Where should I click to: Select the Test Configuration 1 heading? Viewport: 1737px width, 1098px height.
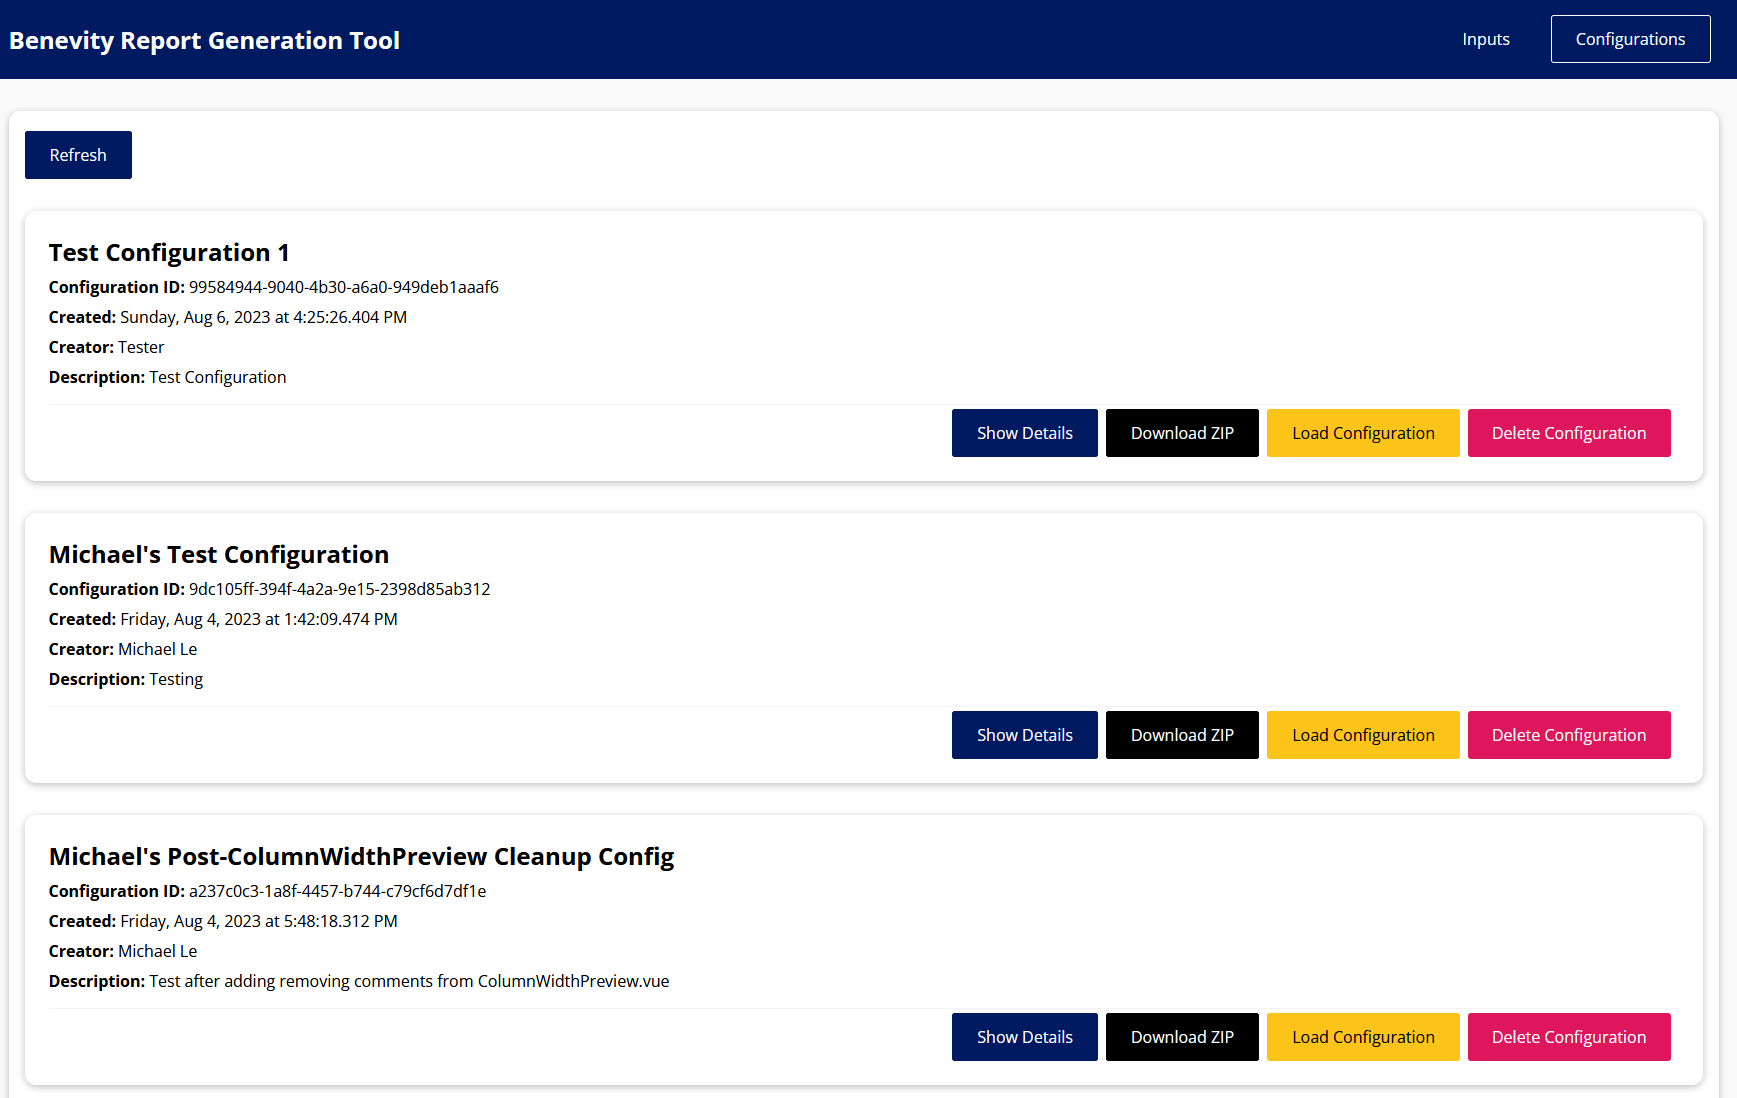point(169,252)
